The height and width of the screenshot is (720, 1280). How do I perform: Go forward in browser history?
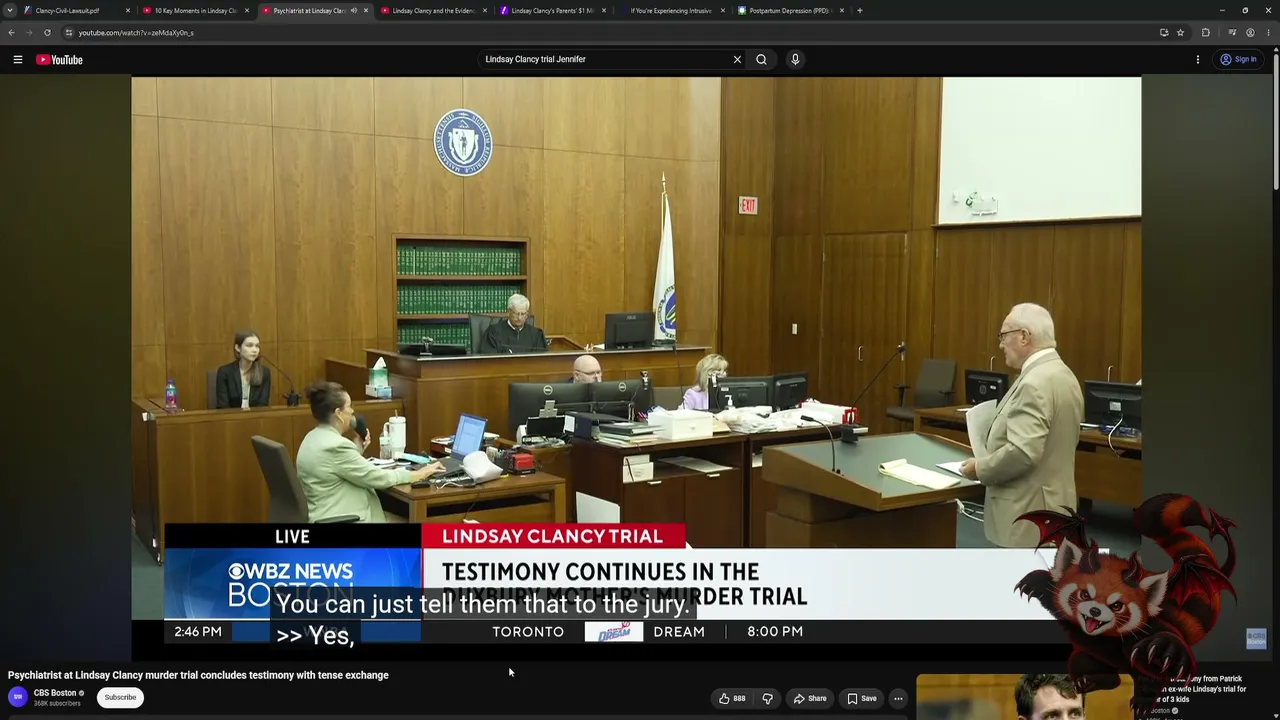pyautogui.click(x=29, y=33)
